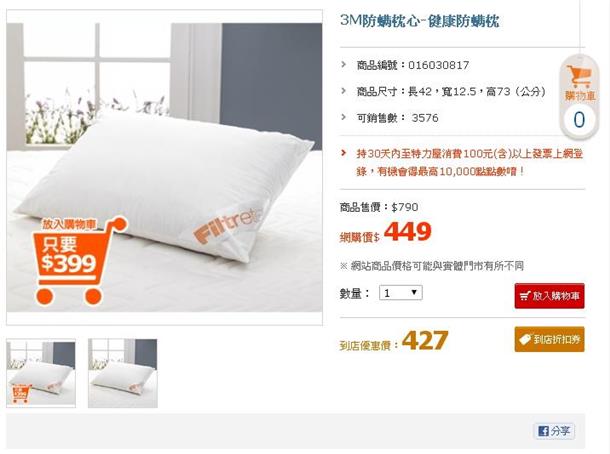Image resolution: width=610 pixels, height=454 pixels.
Task: Click the 可銷售數 bullet arrow
Action: point(344,117)
